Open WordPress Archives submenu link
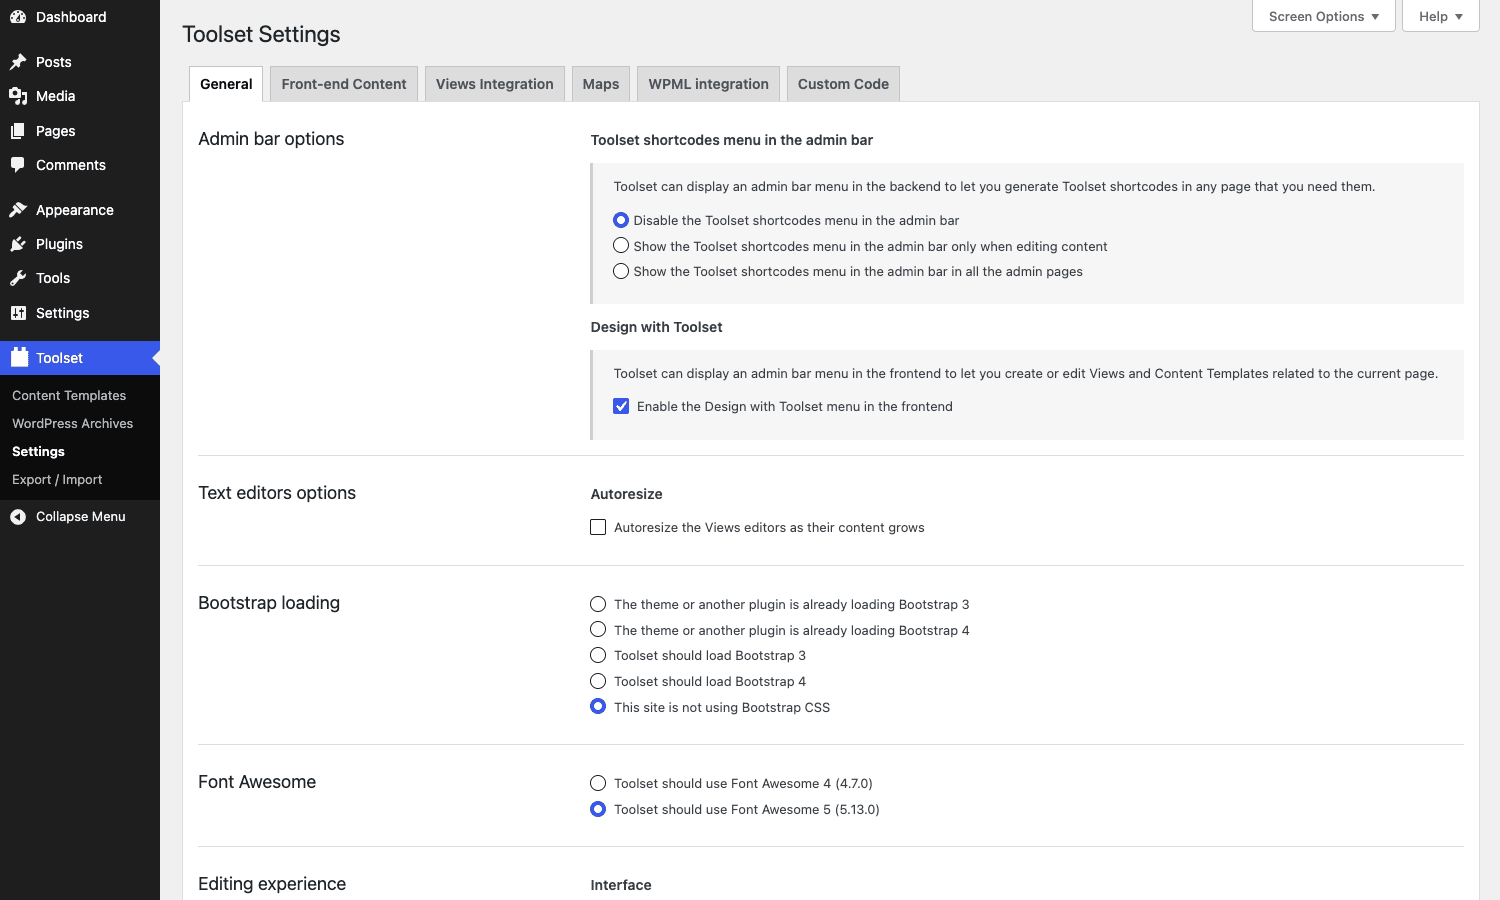The height and width of the screenshot is (900, 1500). (72, 423)
